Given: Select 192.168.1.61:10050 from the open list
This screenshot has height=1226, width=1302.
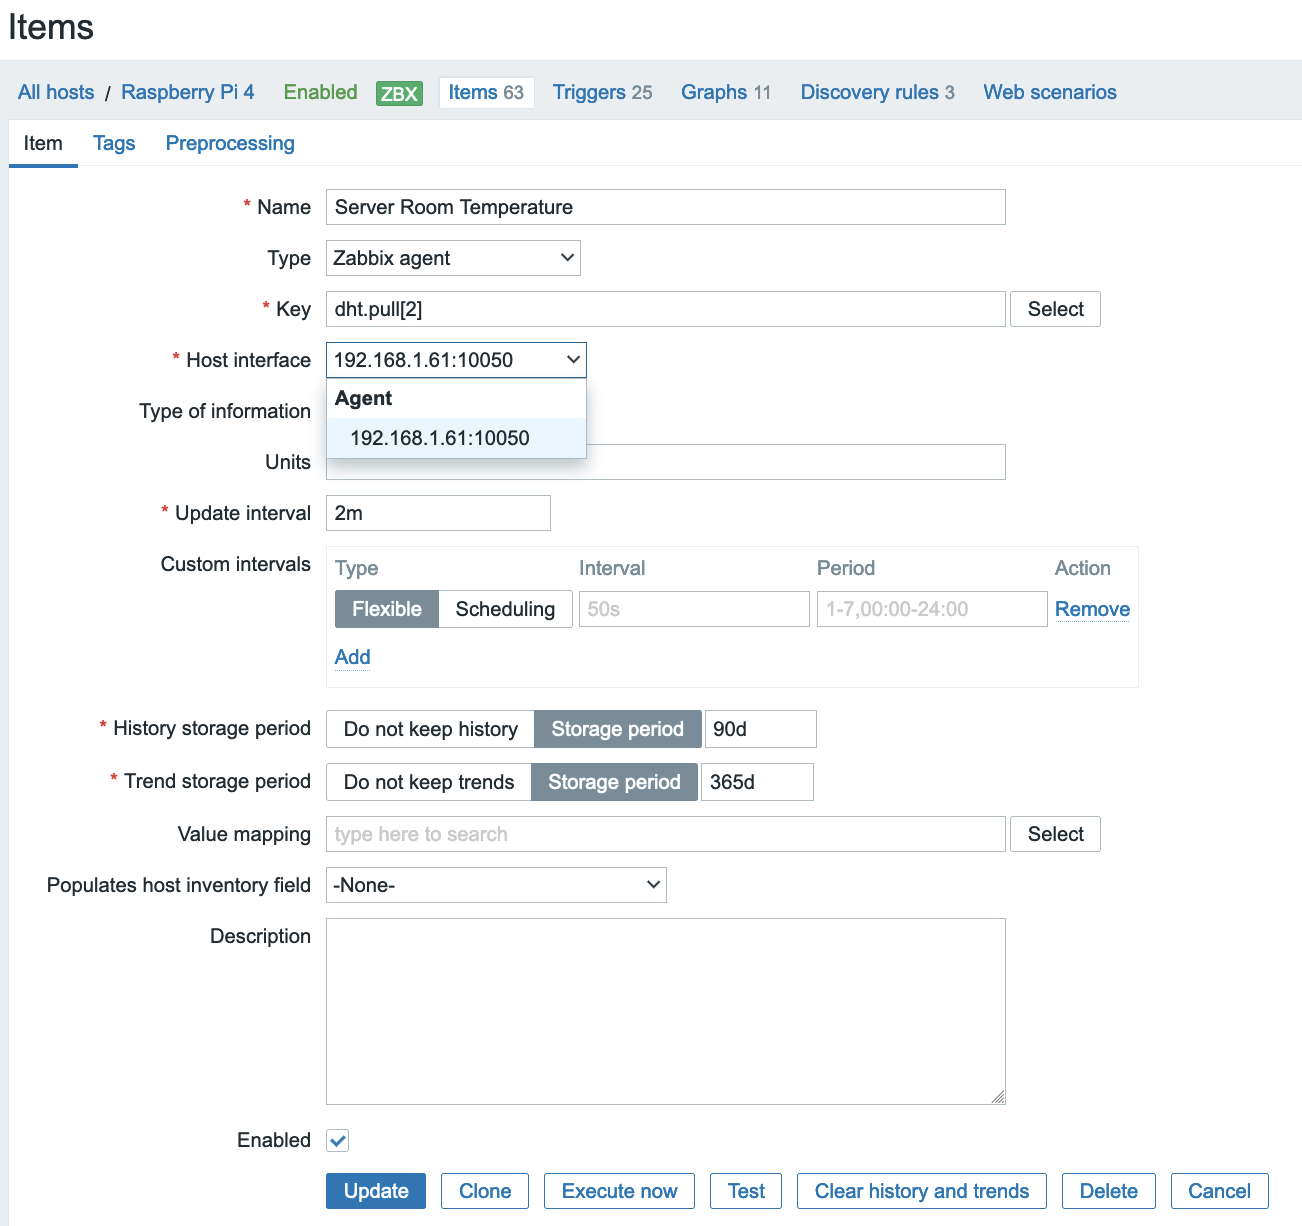Looking at the screenshot, I should (x=440, y=438).
